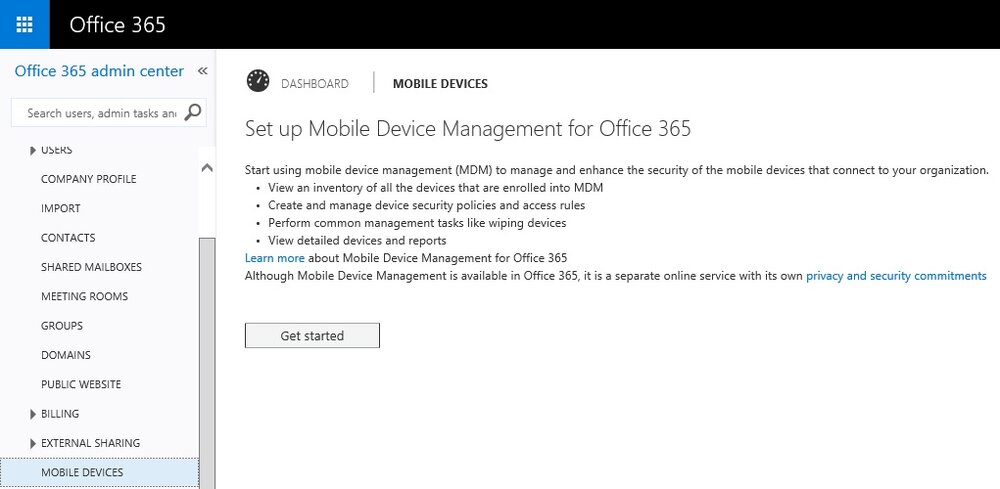
Task: Select the MOBILE DEVICES header tab
Action: click(440, 84)
